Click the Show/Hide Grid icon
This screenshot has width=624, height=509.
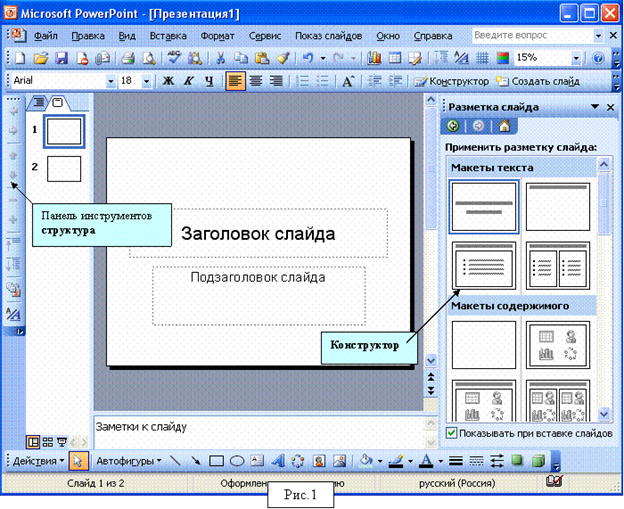[x=482, y=59]
